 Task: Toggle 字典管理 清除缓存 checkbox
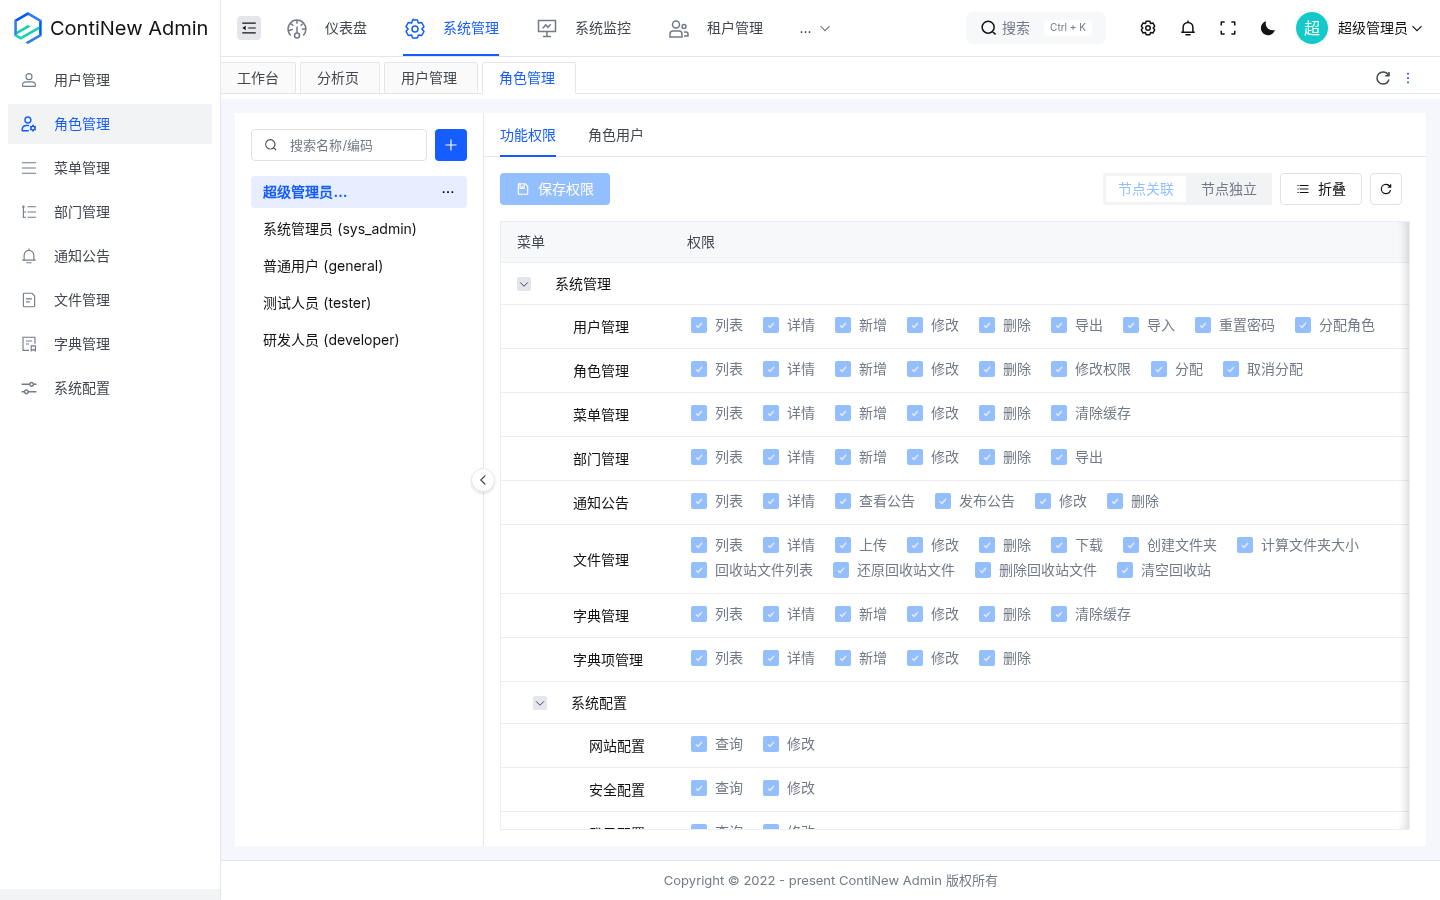(1059, 614)
